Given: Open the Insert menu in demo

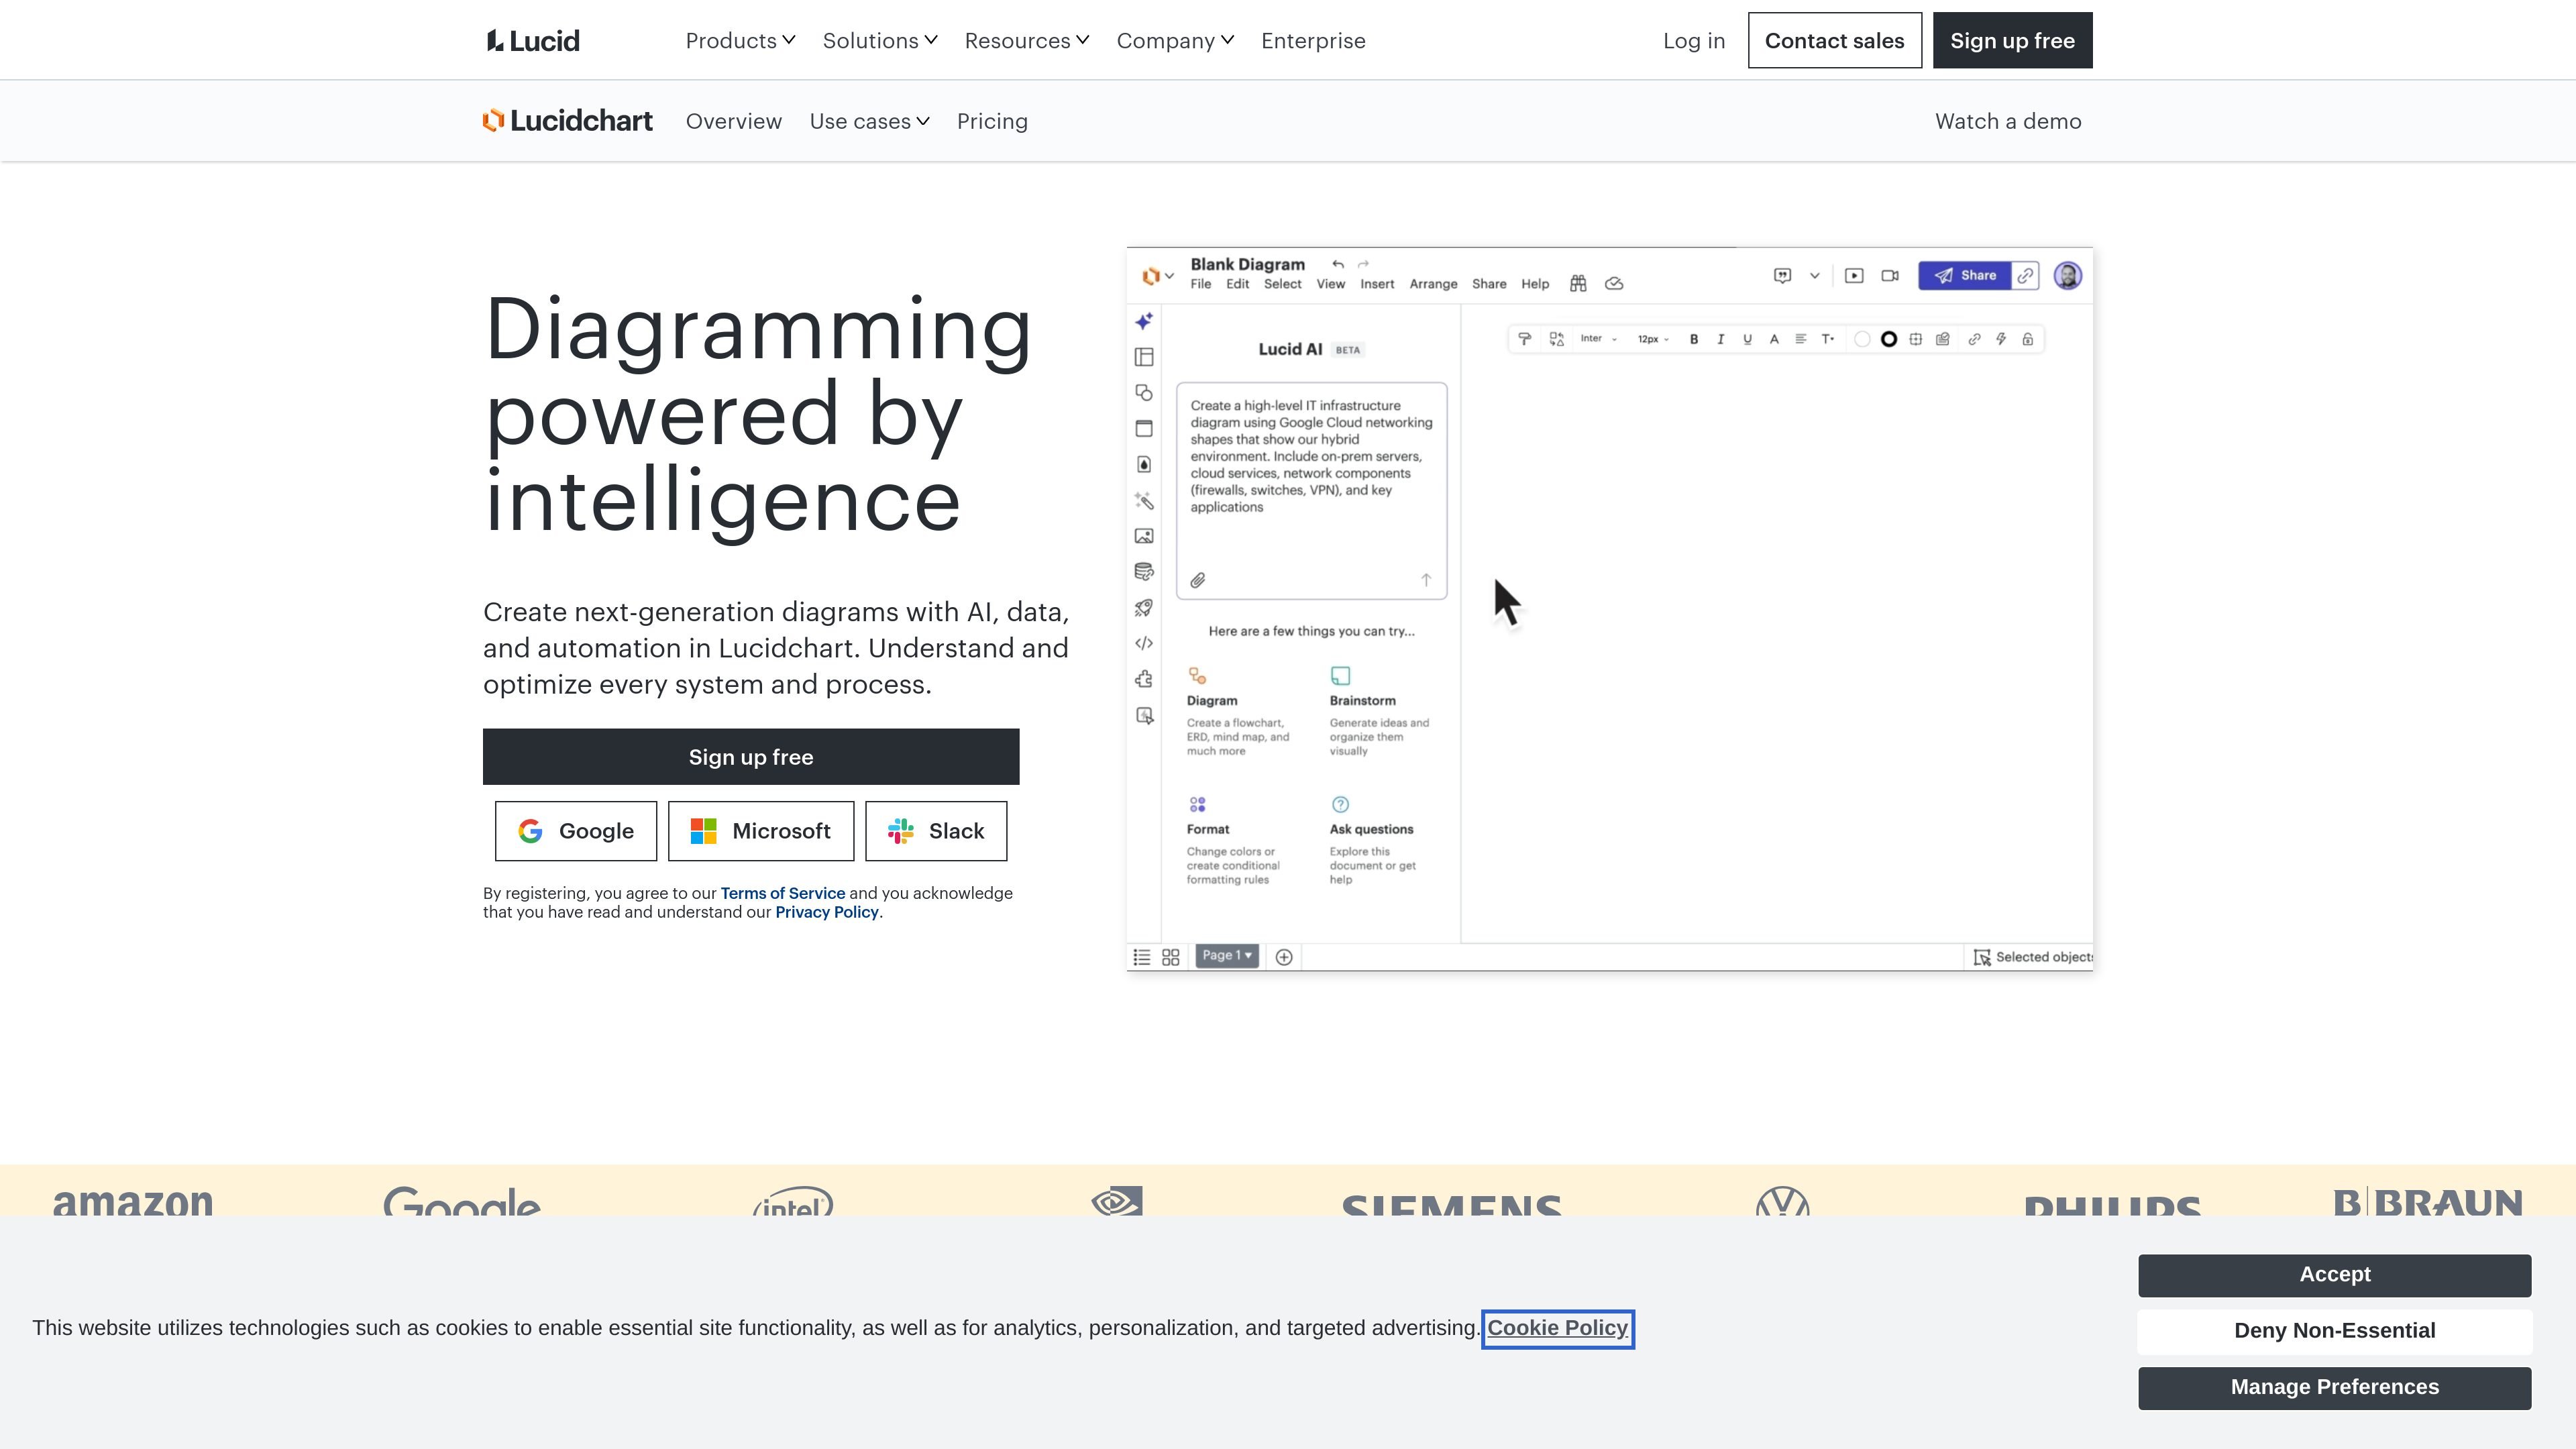Looking at the screenshot, I should pos(1377,284).
